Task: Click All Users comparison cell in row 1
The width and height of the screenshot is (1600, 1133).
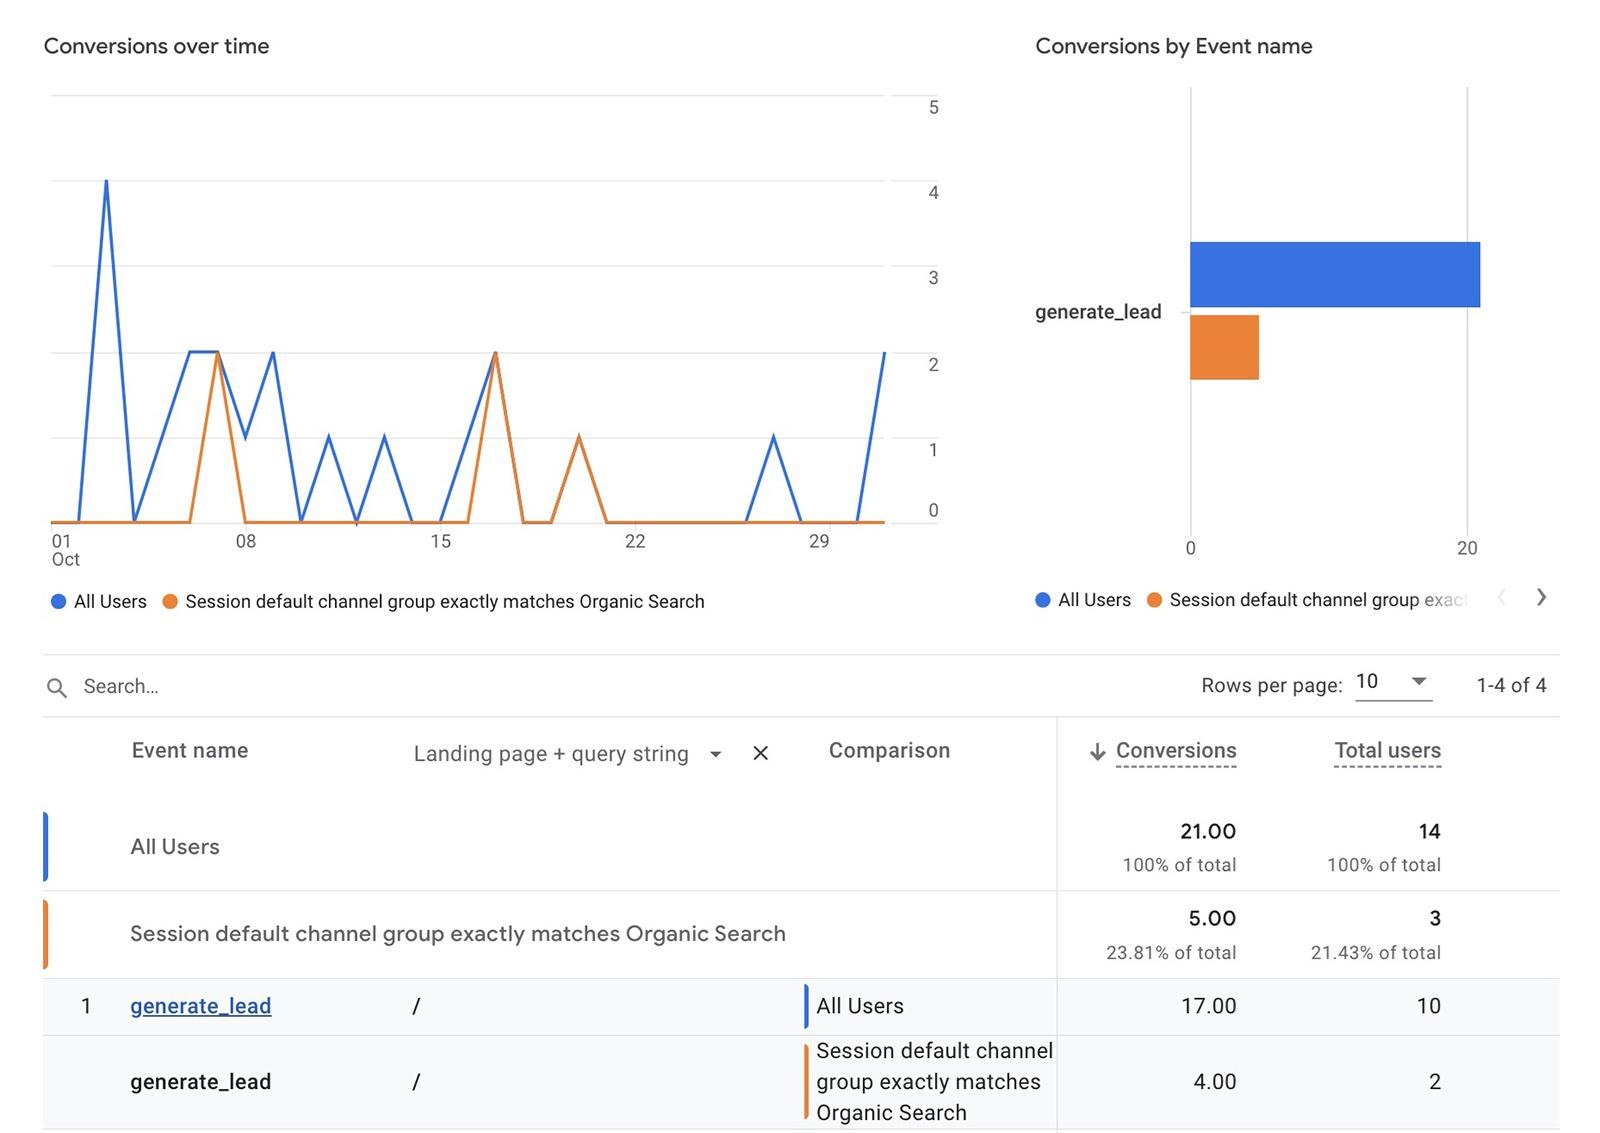Action: 860,1006
